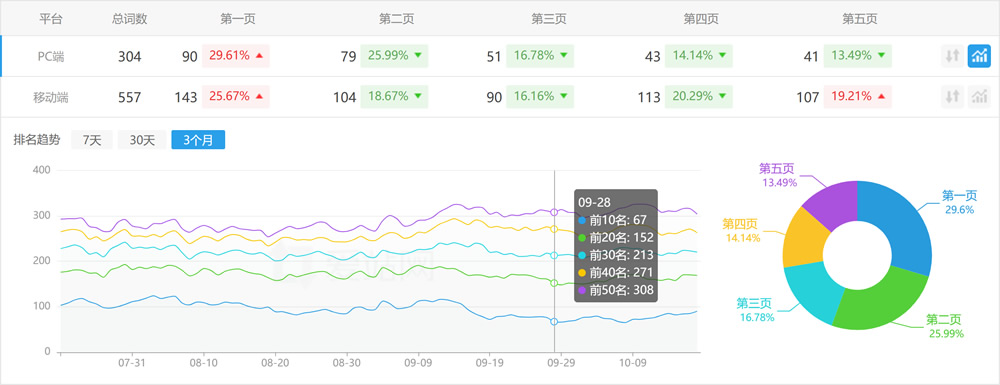Click the sort arrows icon in 移动端 row
1000x385 pixels.
[952, 97]
